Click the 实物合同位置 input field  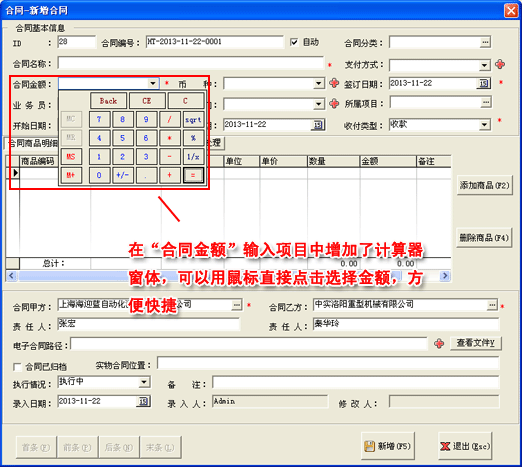coord(328,363)
